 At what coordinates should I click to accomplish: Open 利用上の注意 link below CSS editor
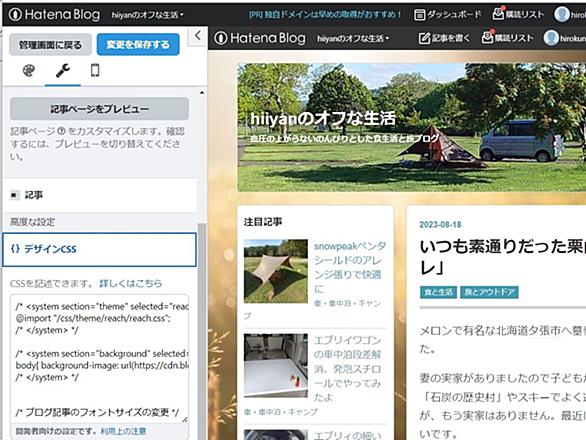coord(123,431)
